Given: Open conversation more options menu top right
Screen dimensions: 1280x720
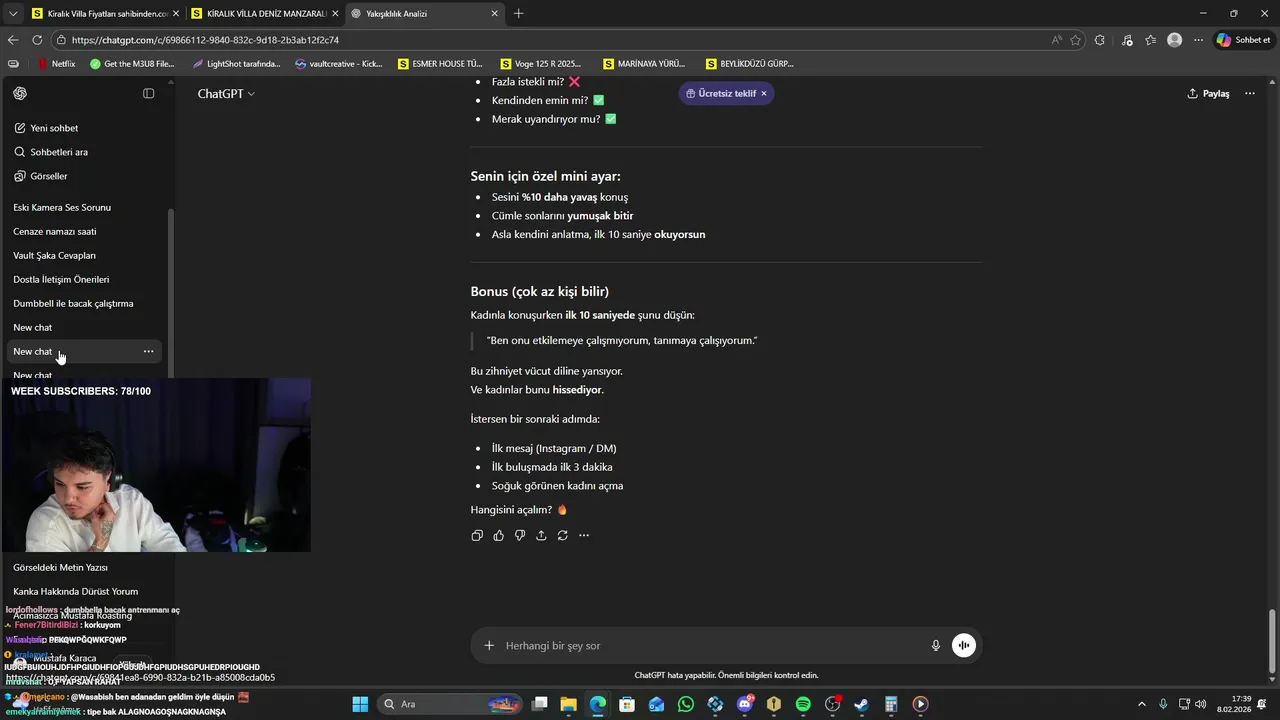Looking at the screenshot, I should pyautogui.click(x=1249, y=93).
